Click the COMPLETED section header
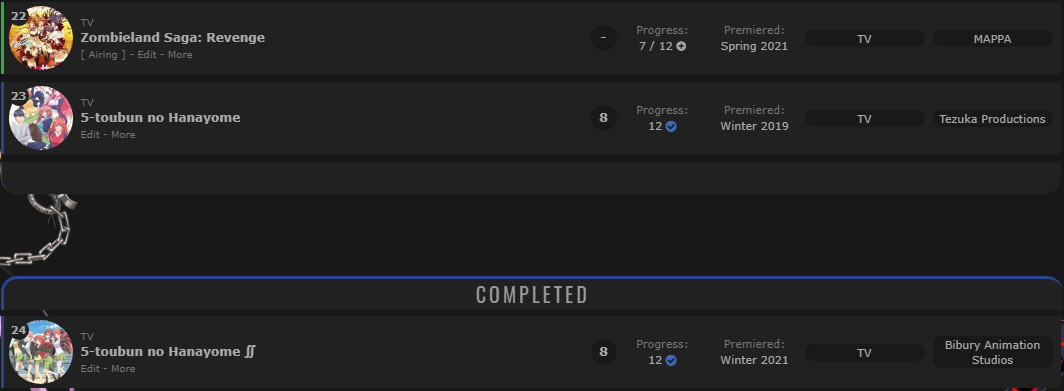Screen dimensions: 1064x391 (531, 295)
